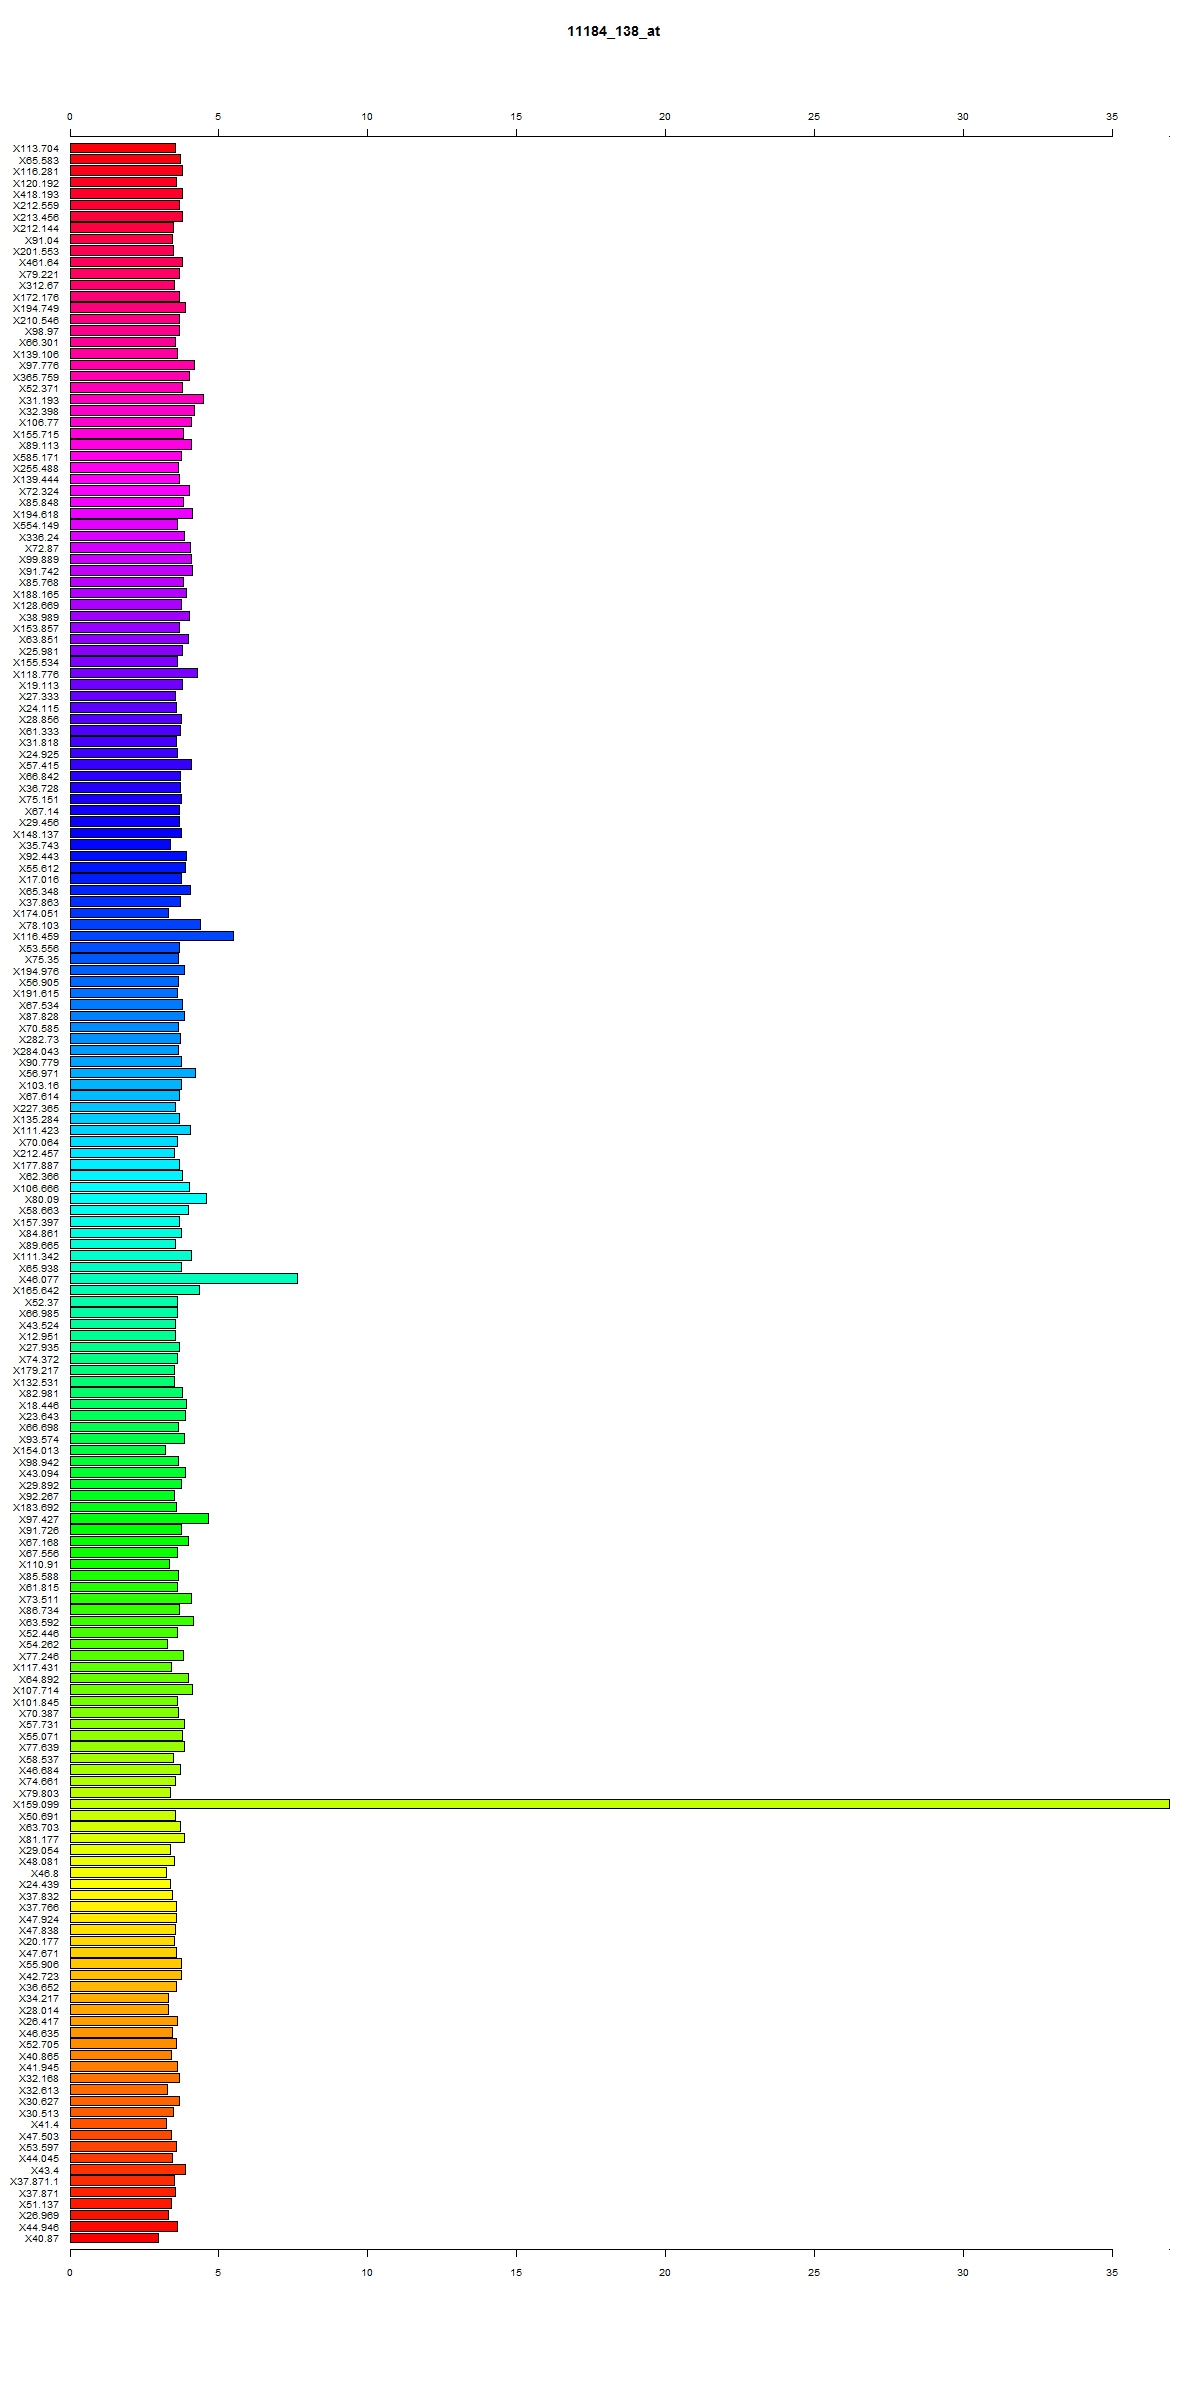Click the 'X461.64' row label
Screen dimensions: 1200x2400
(x=39, y=263)
